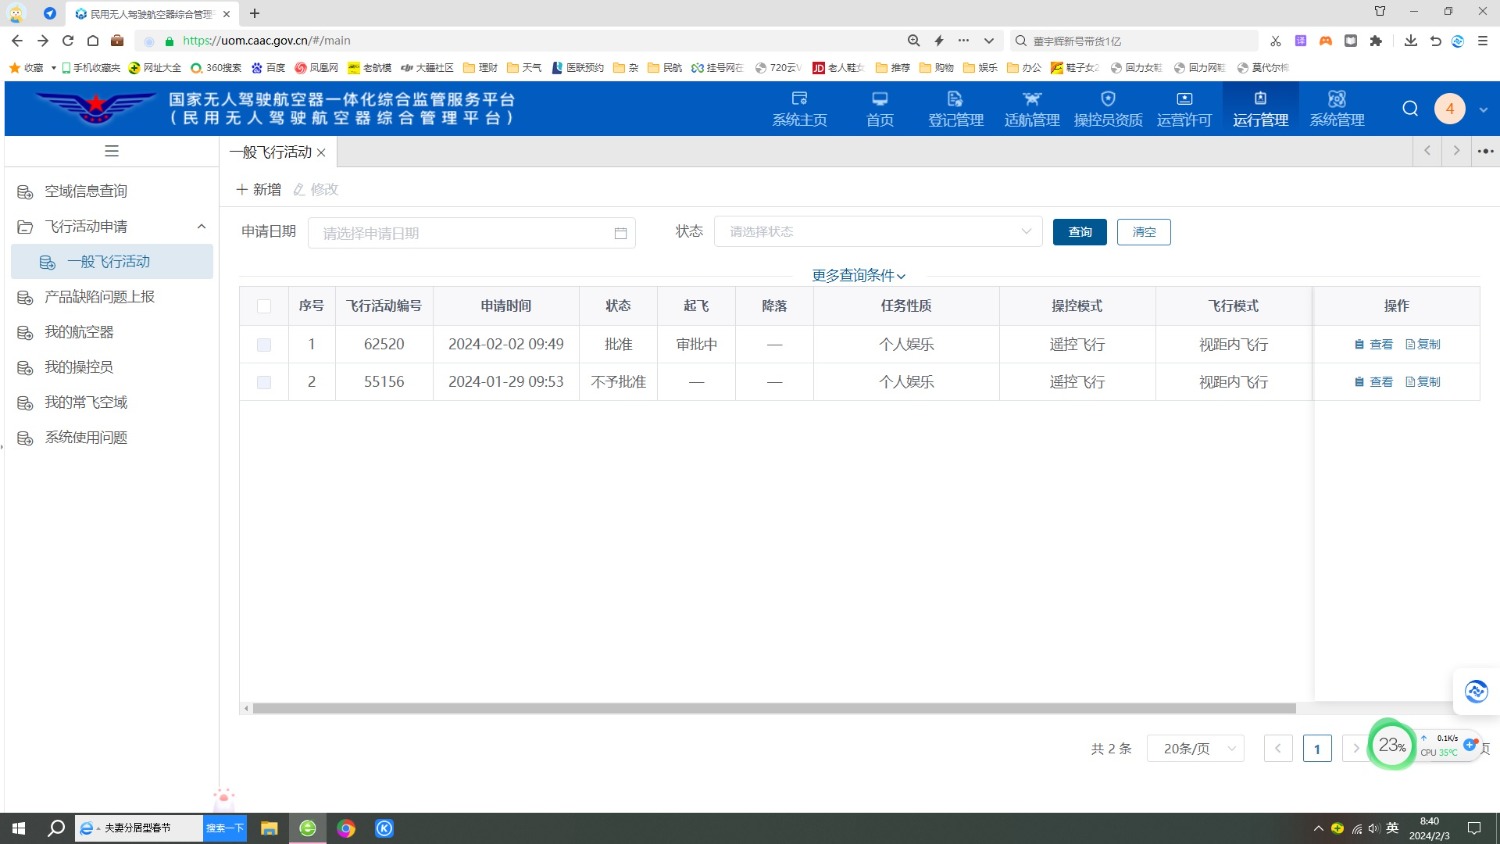Open the 系统管理 module
The height and width of the screenshot is (844, 1500).
click(1337, 109)
